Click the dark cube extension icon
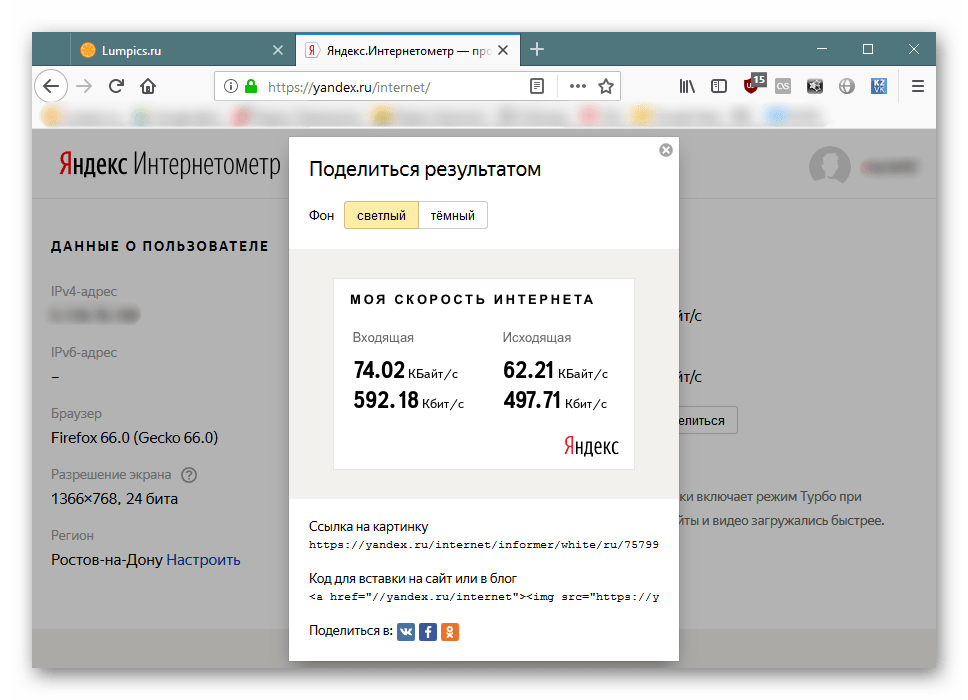Viewport: 968px width, 700px height. pyautogui.click(x=815, y=86)
